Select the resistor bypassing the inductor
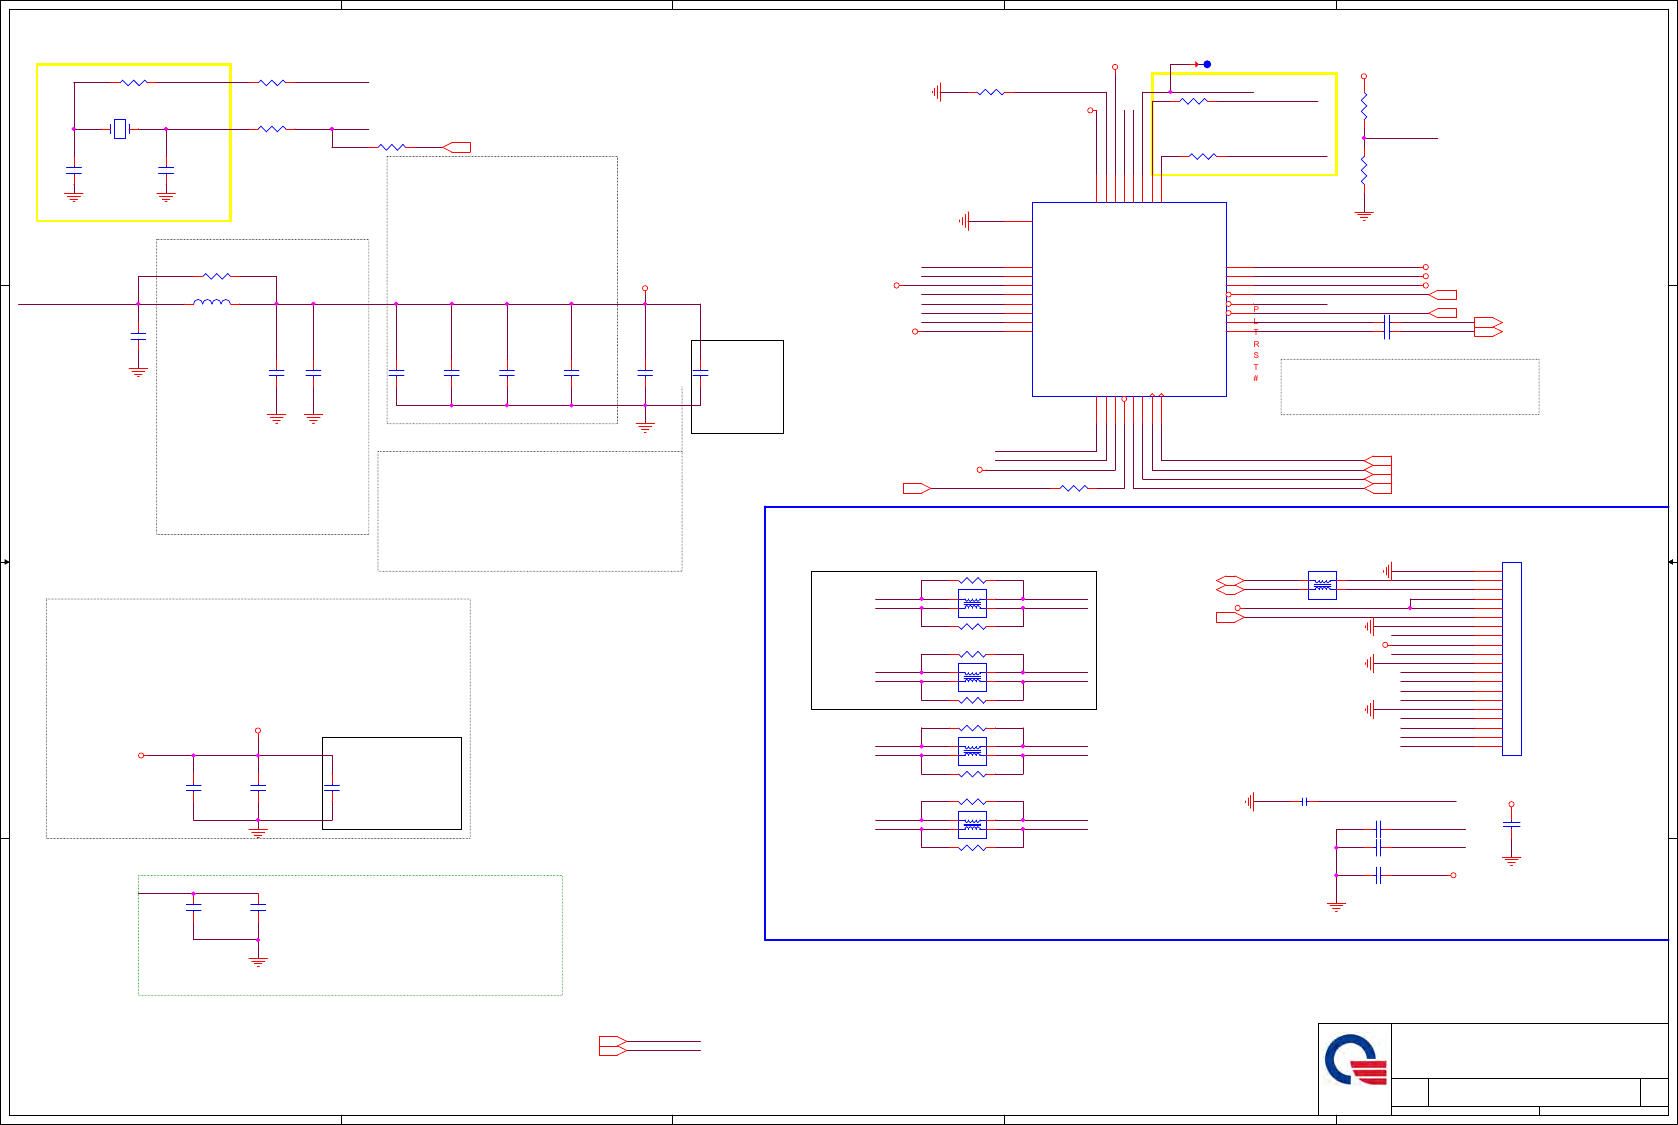The image size is (1678, 1125). point(217,276)
